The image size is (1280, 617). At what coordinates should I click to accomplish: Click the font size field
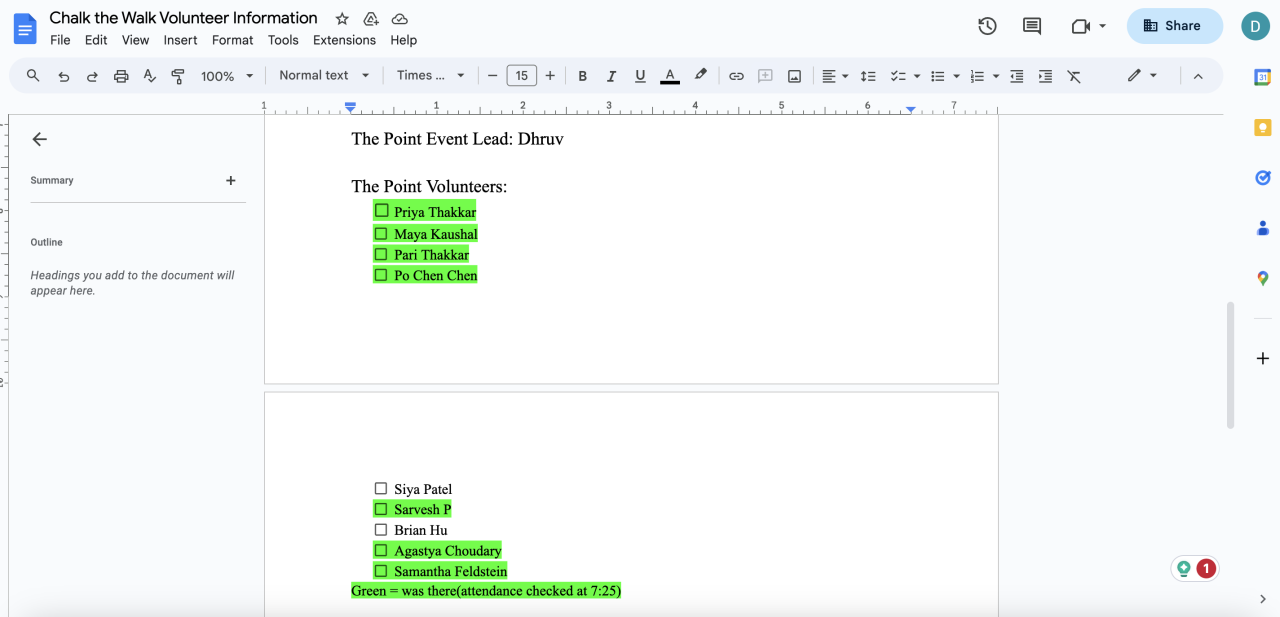[521, 76]
